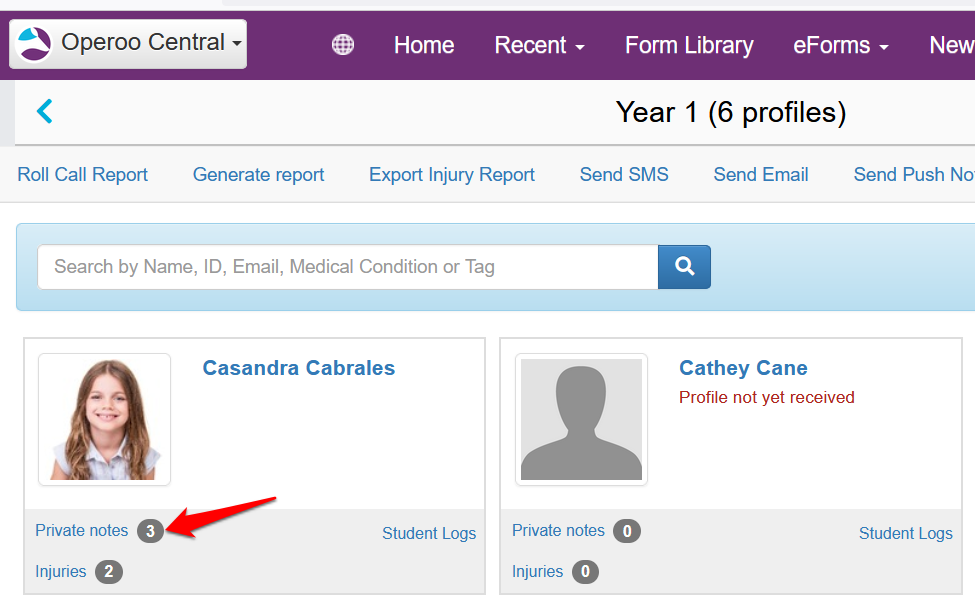Expand the Recent menu
Image resolution: width=975 pixels, height=606 pixels.
[539, 45]
